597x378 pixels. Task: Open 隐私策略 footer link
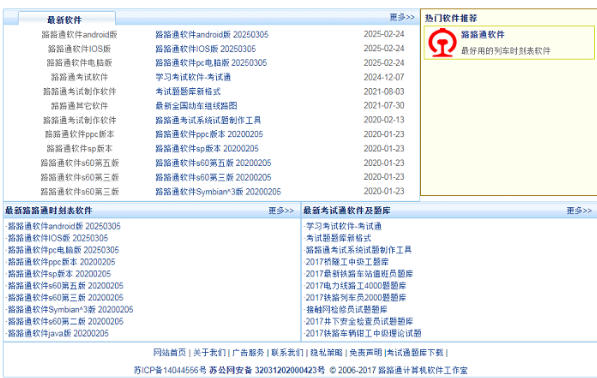[326, 352]
